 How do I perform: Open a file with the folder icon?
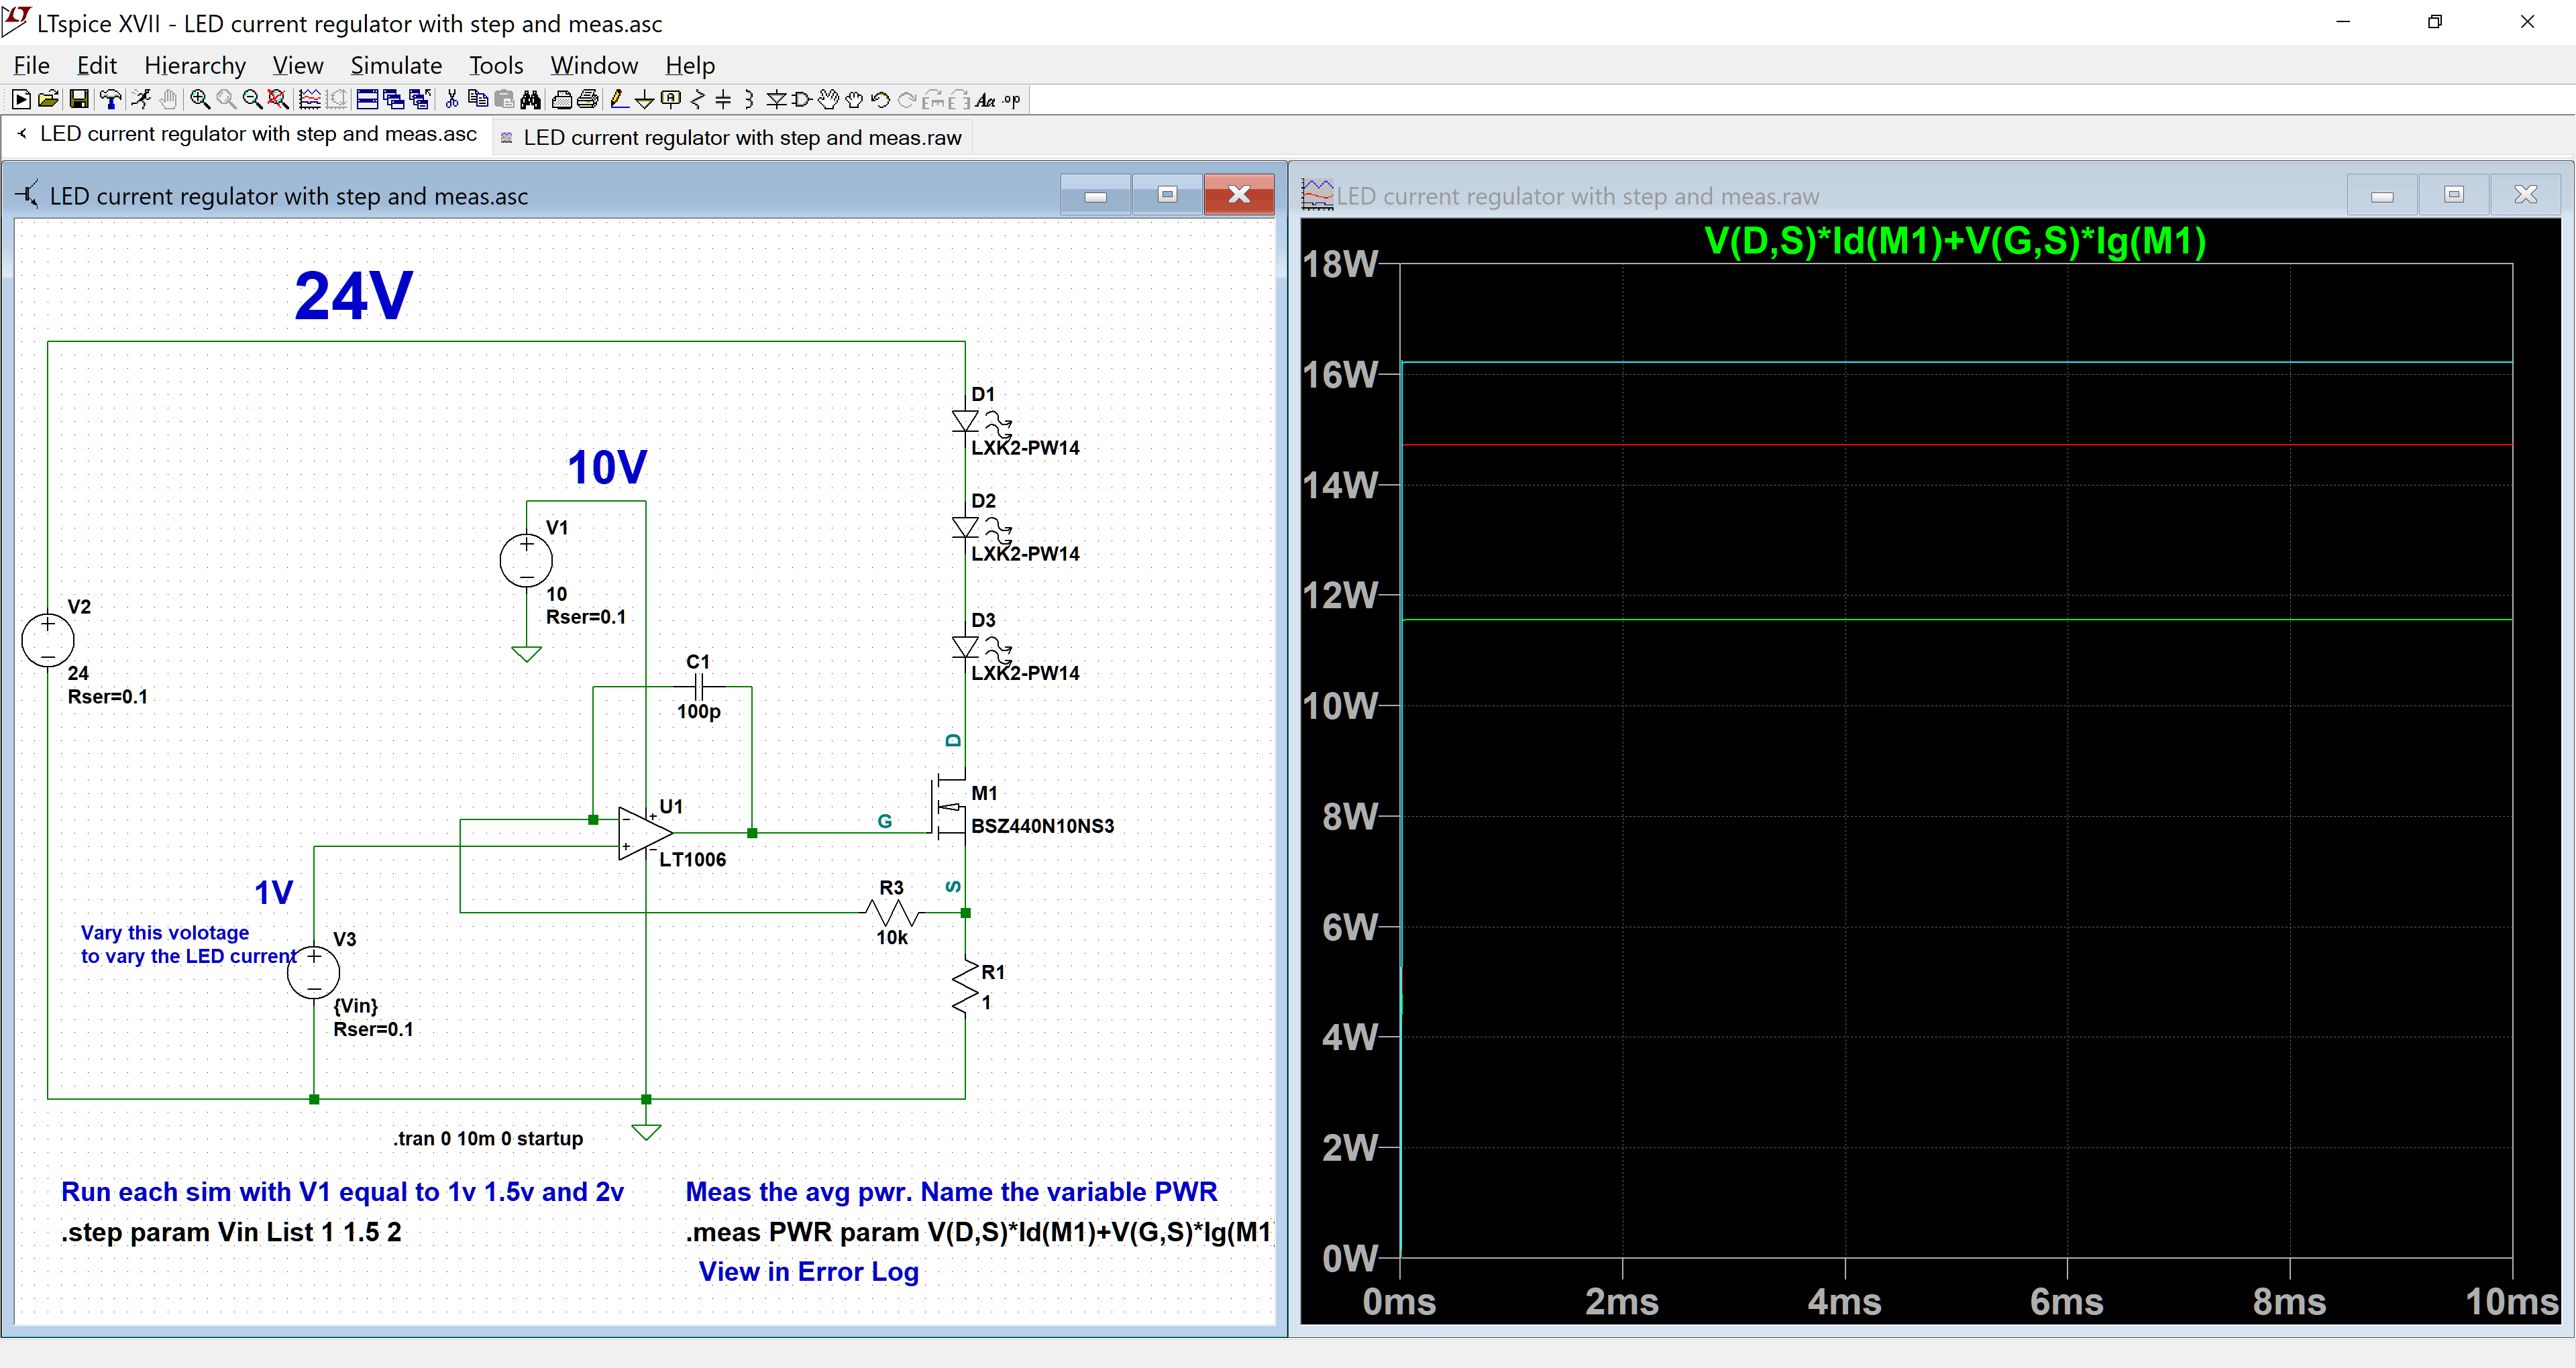(48, 100)
